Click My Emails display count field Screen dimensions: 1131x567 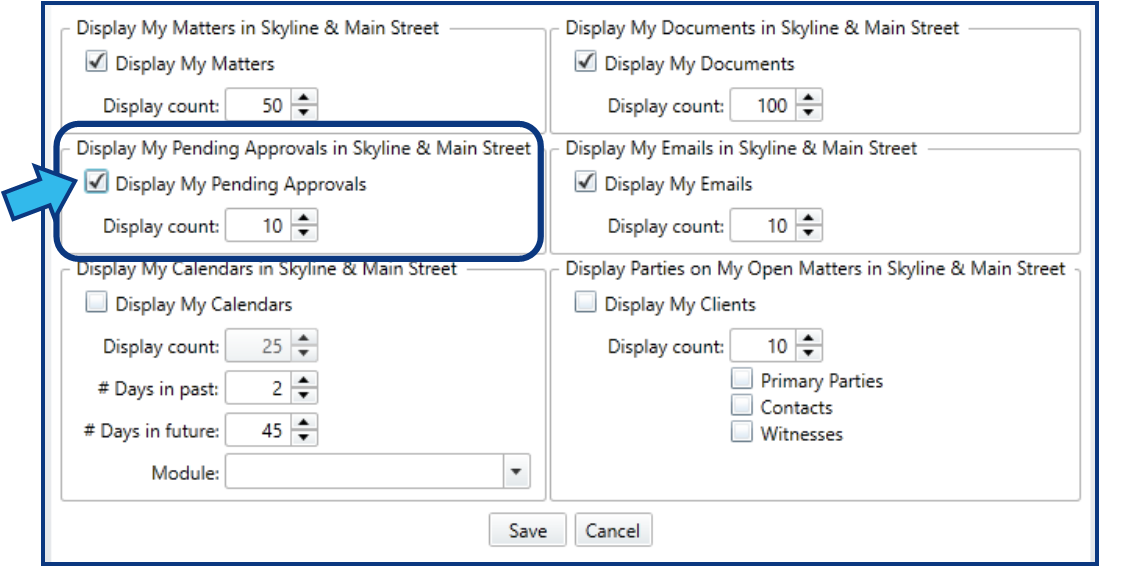click(x=763, y=226)
